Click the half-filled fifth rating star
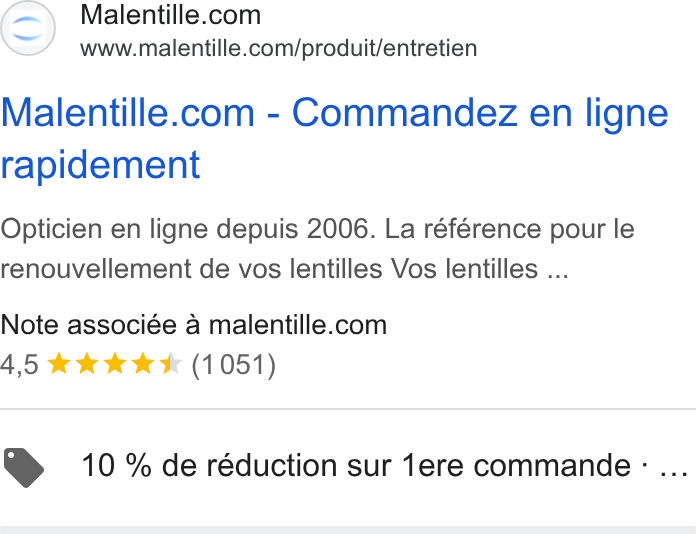The height and width of the screenshot is (534, 696). point(171,364)
